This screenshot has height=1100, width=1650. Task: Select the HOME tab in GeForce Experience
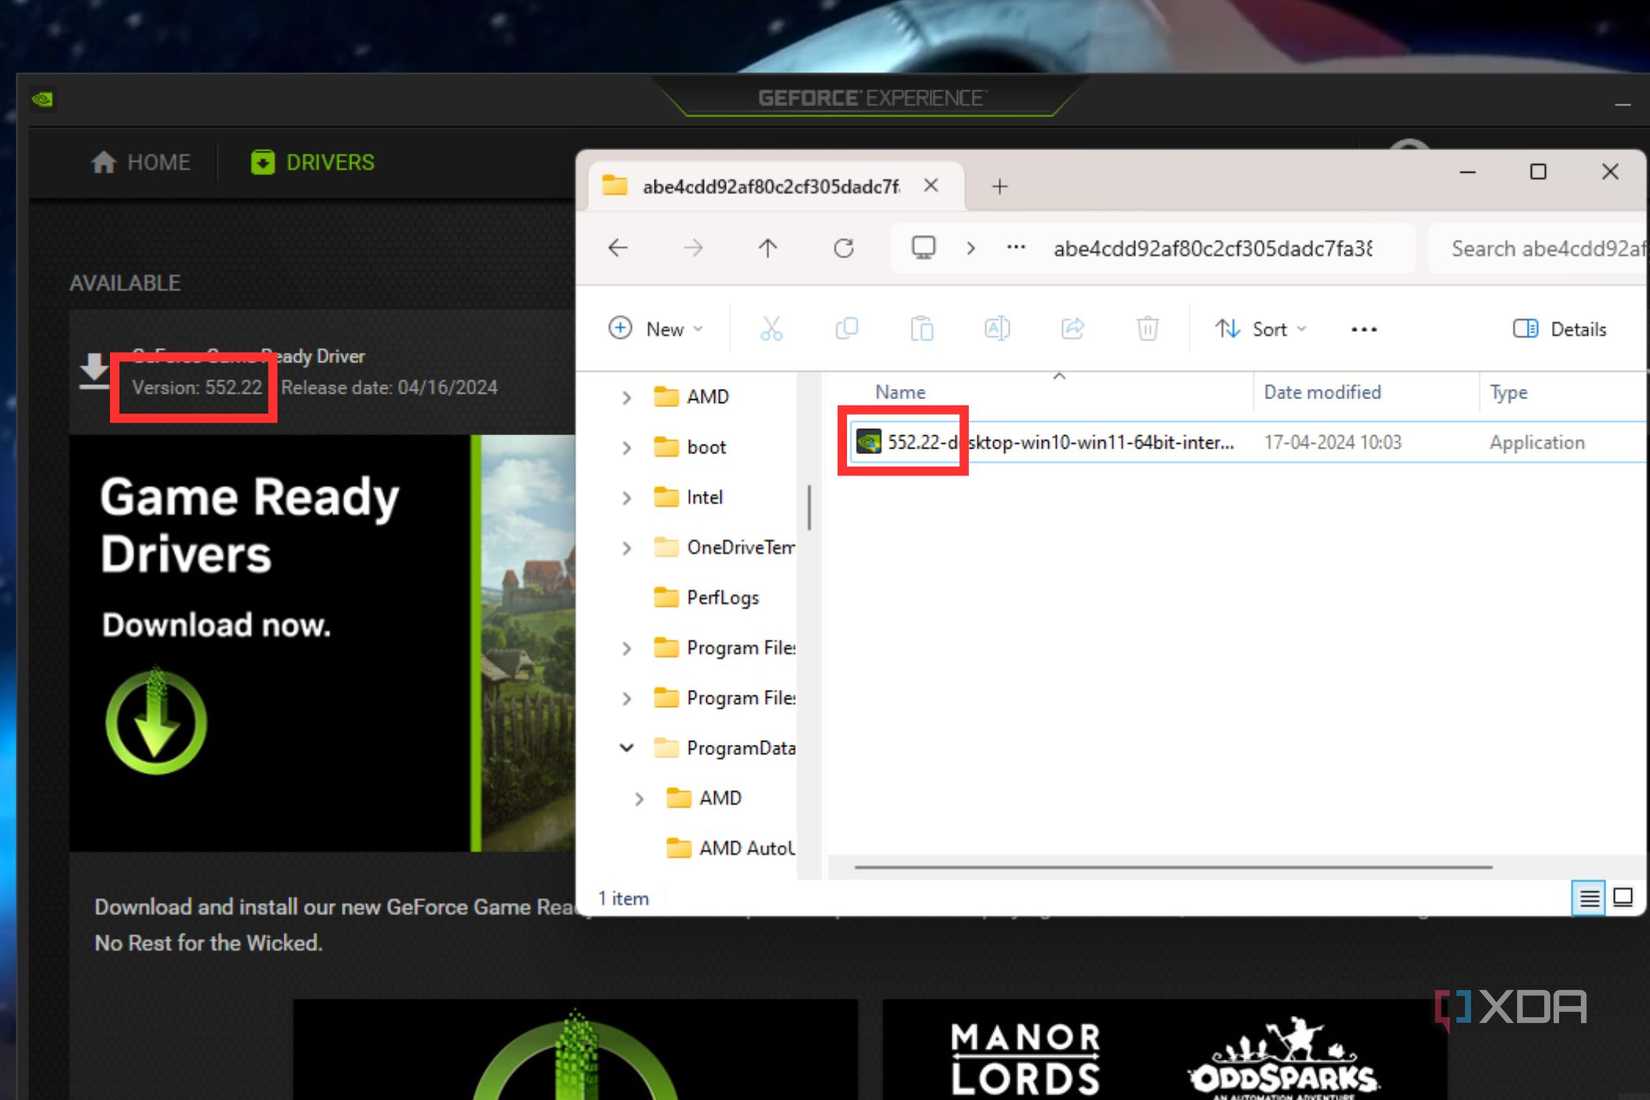pyautogui.click(x=139, y=162)
